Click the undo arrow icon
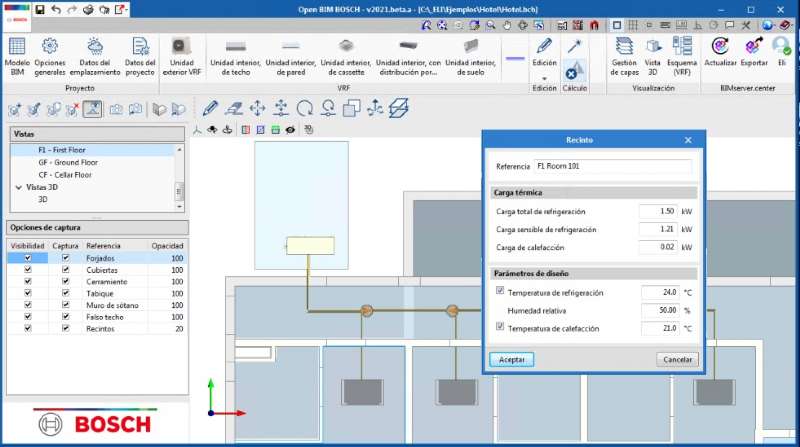Screen dimensions: 800x447 (56, 10)
